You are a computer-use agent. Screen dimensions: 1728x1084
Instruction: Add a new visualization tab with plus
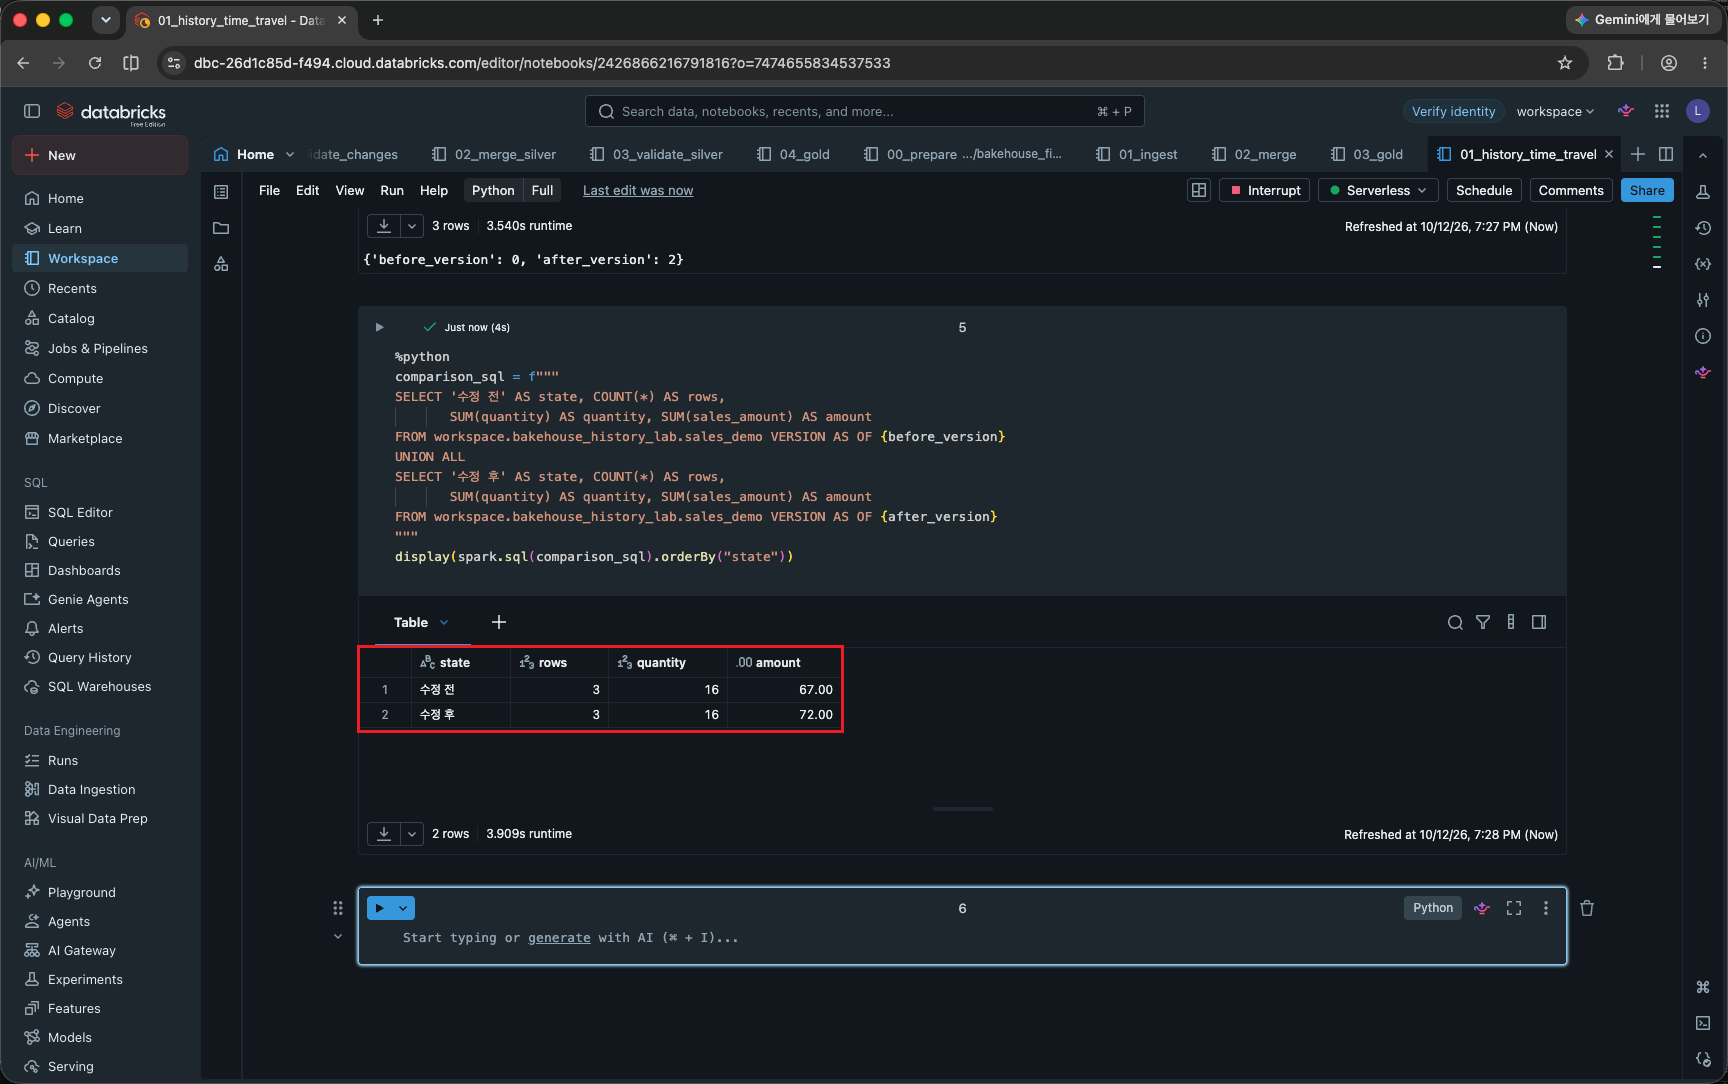(499, 622)
